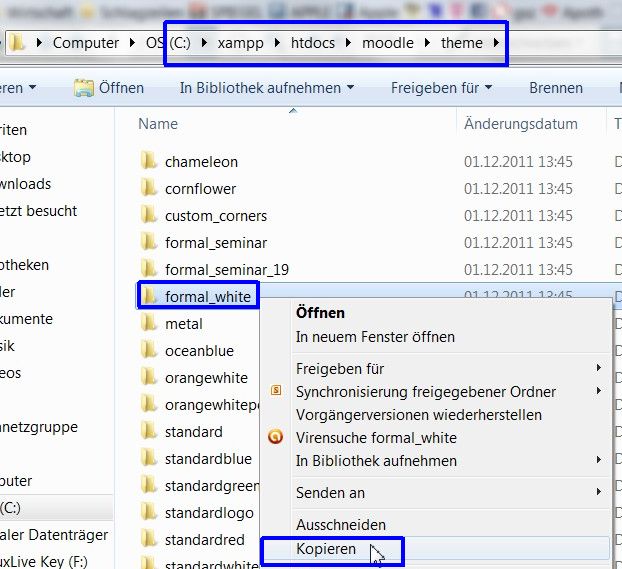Choose Freigeben für in context menu
The width and height of the screenshot is (622, 569).
[x=340, y=369]
